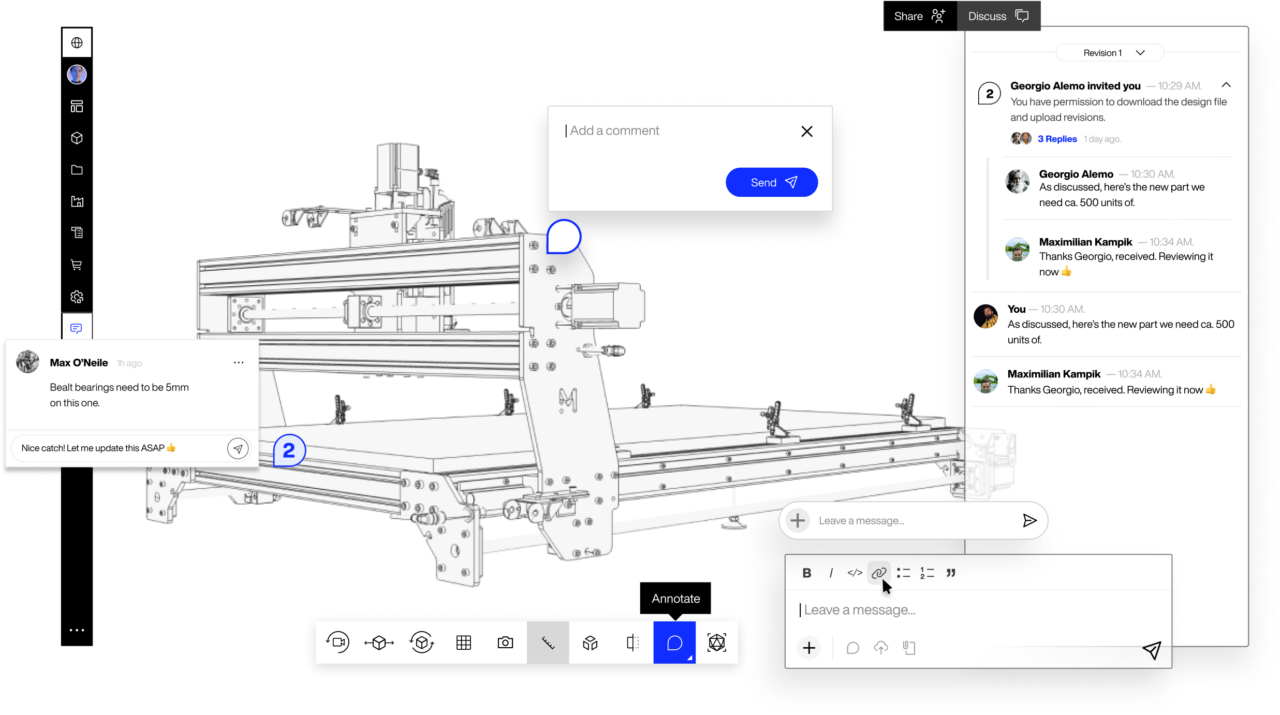Open the shopping cart in sidebar

[x=77, y=264]
